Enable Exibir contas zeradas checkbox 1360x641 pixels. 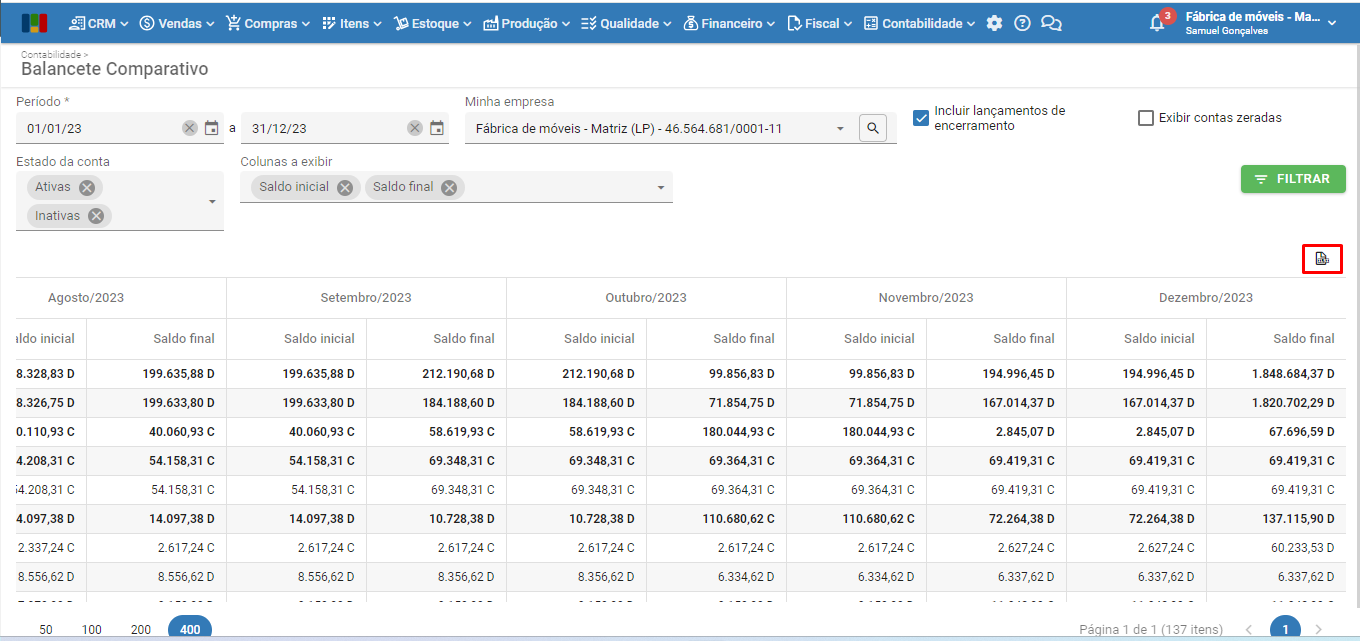pos(1146,118)
